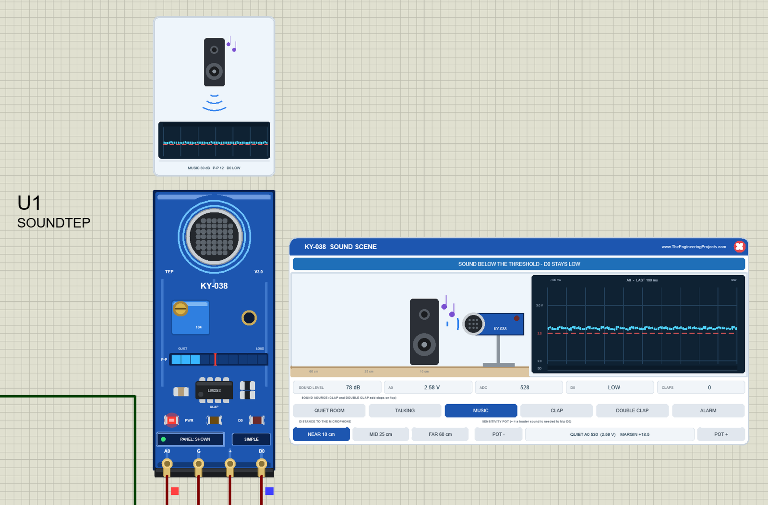The image size is (768, 505).
Task: Select the SOUNDTEP component name label
Action: (x=54, y=223)
